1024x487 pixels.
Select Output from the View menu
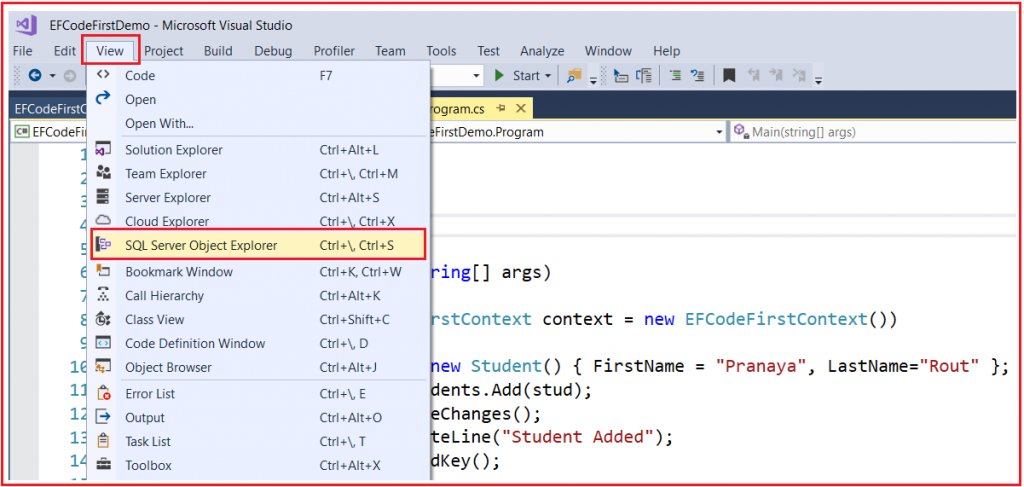[145, 417]
